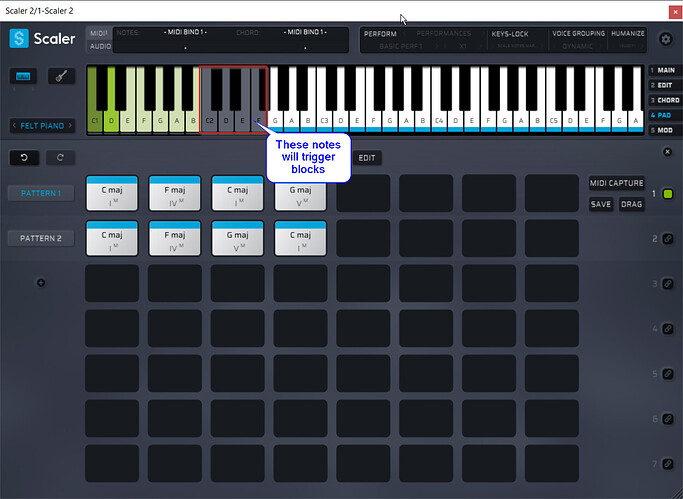Switch to the keyboard view icon
Screen dimensions: 683x499
coord(23,76)
